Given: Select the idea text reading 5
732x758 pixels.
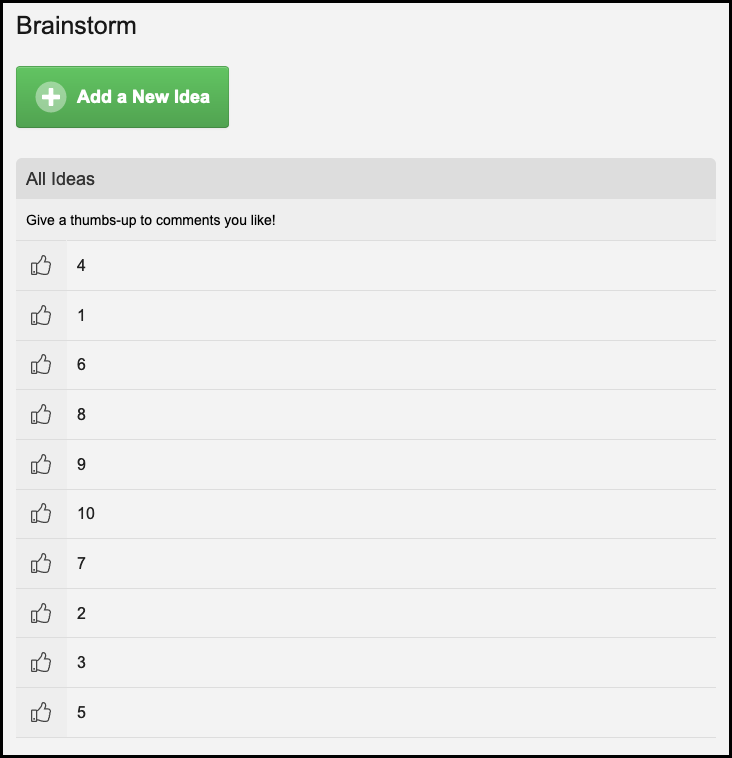Looking at the screenshot, I should click(81, 712).
